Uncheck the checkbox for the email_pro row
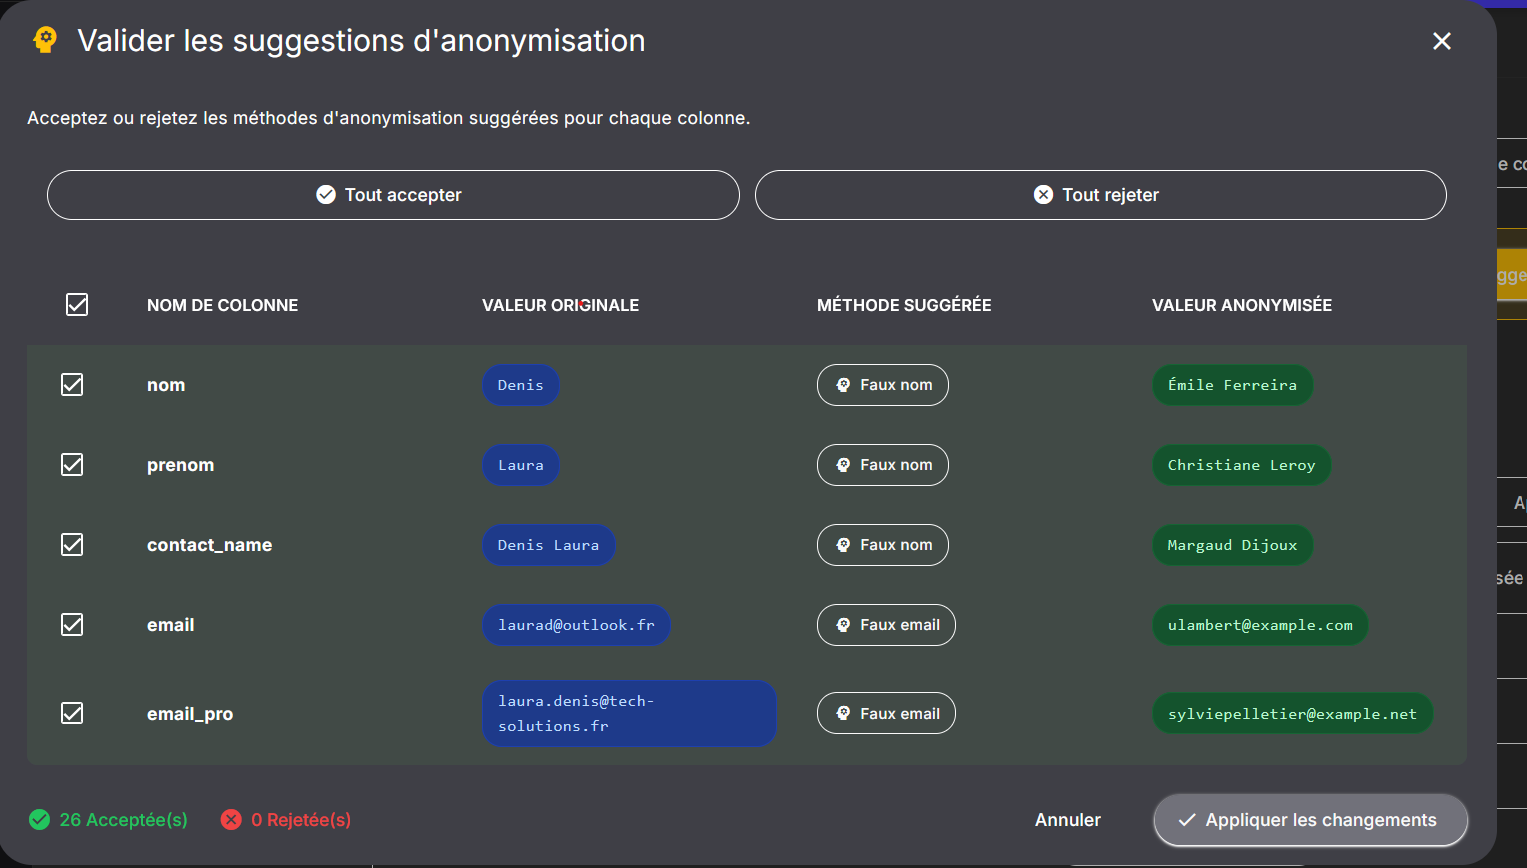The width and height of the screenshot is (1527, 868). point(72,713)
